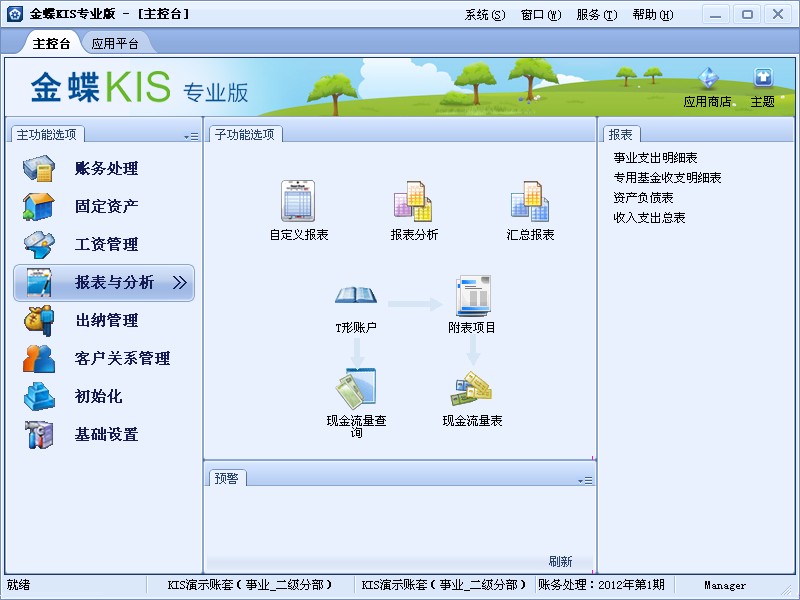
Task: Launch the 汇总报表 icon
Action: [x=530, y=201]
